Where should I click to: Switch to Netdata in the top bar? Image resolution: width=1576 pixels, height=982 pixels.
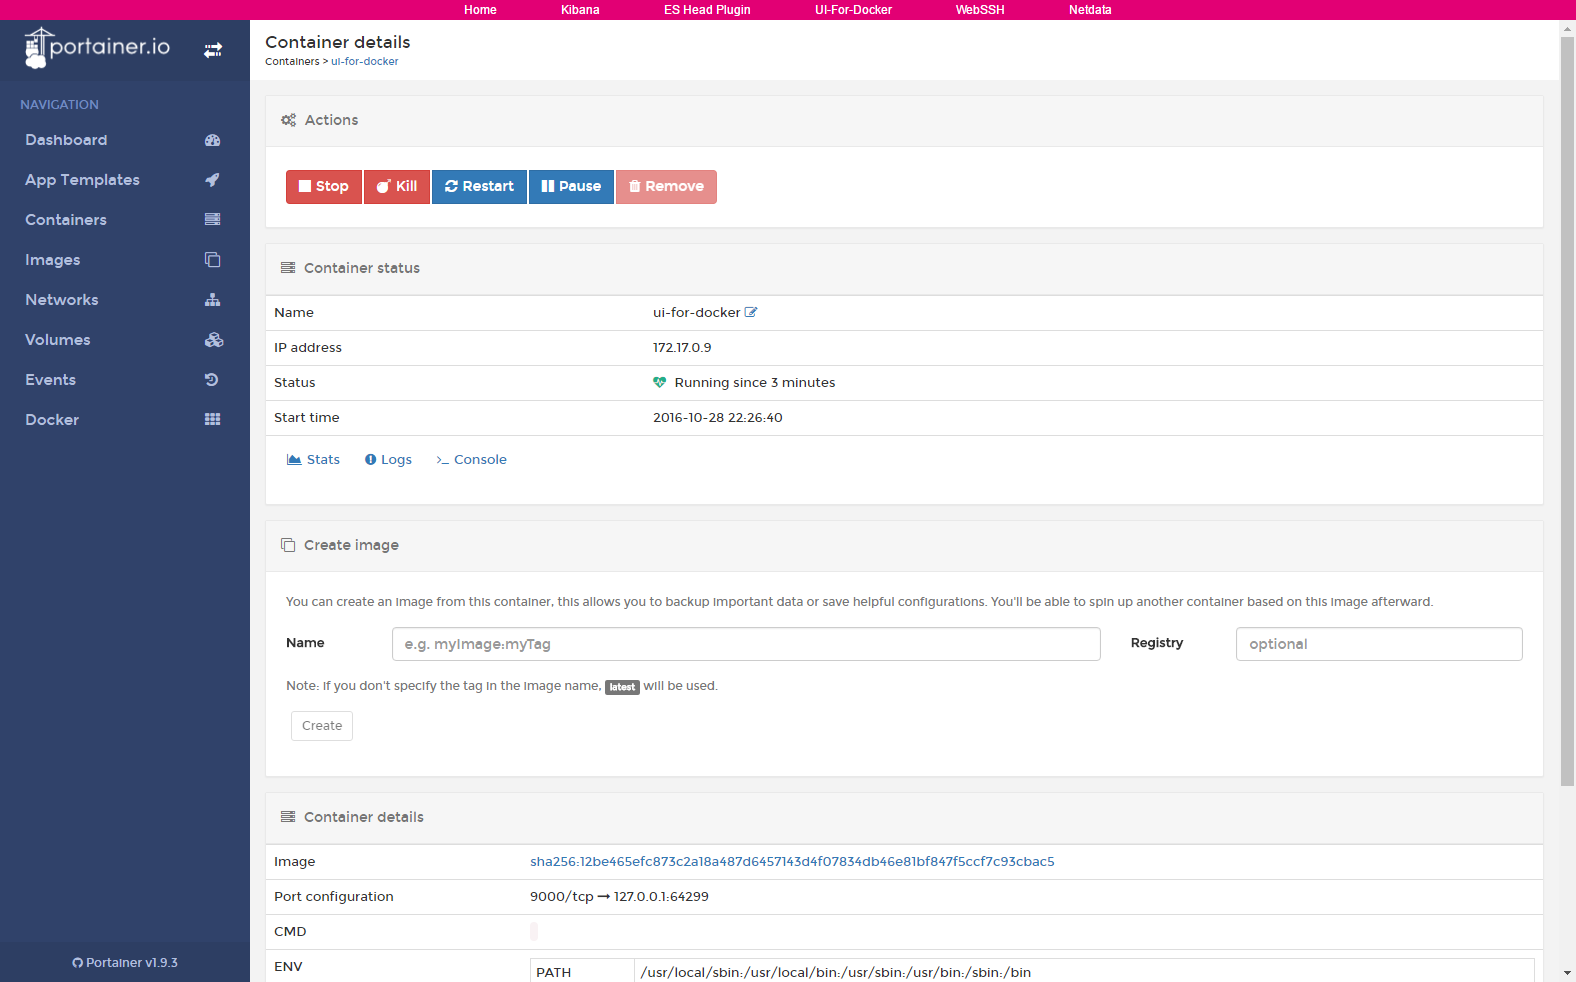(x=1090, y=10)
